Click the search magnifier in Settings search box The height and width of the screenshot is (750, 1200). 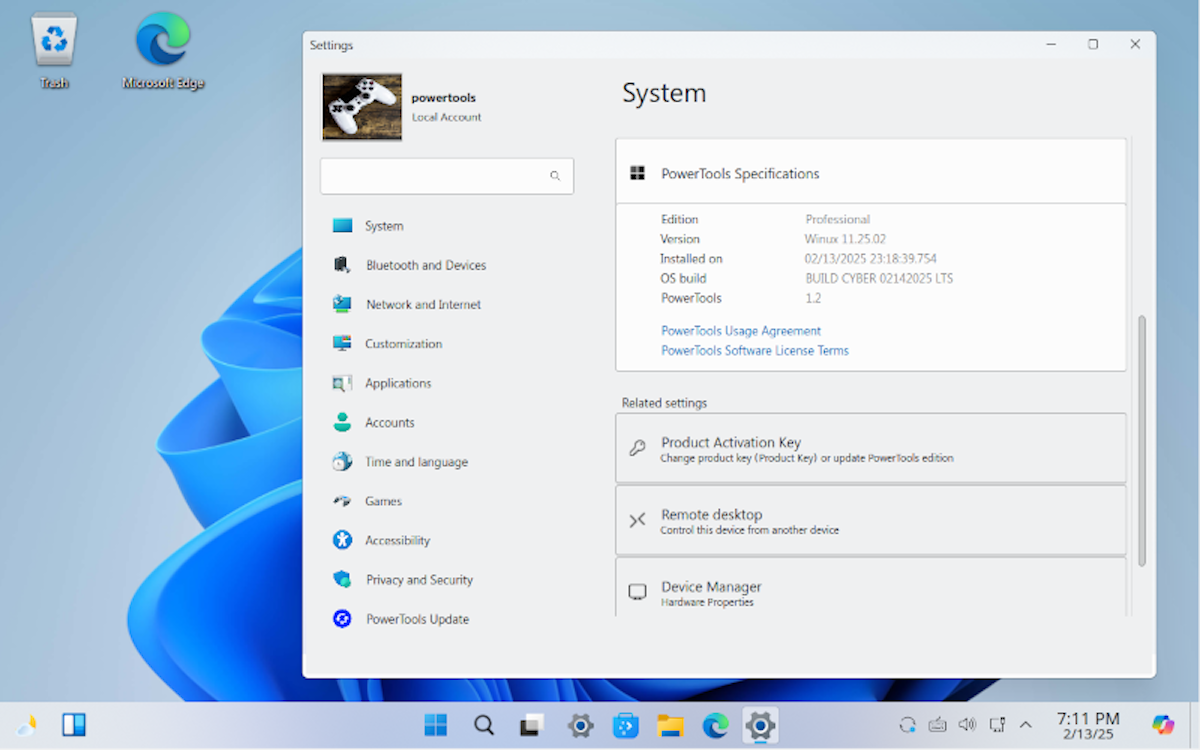pyautogui.click(x=555, y=176)
